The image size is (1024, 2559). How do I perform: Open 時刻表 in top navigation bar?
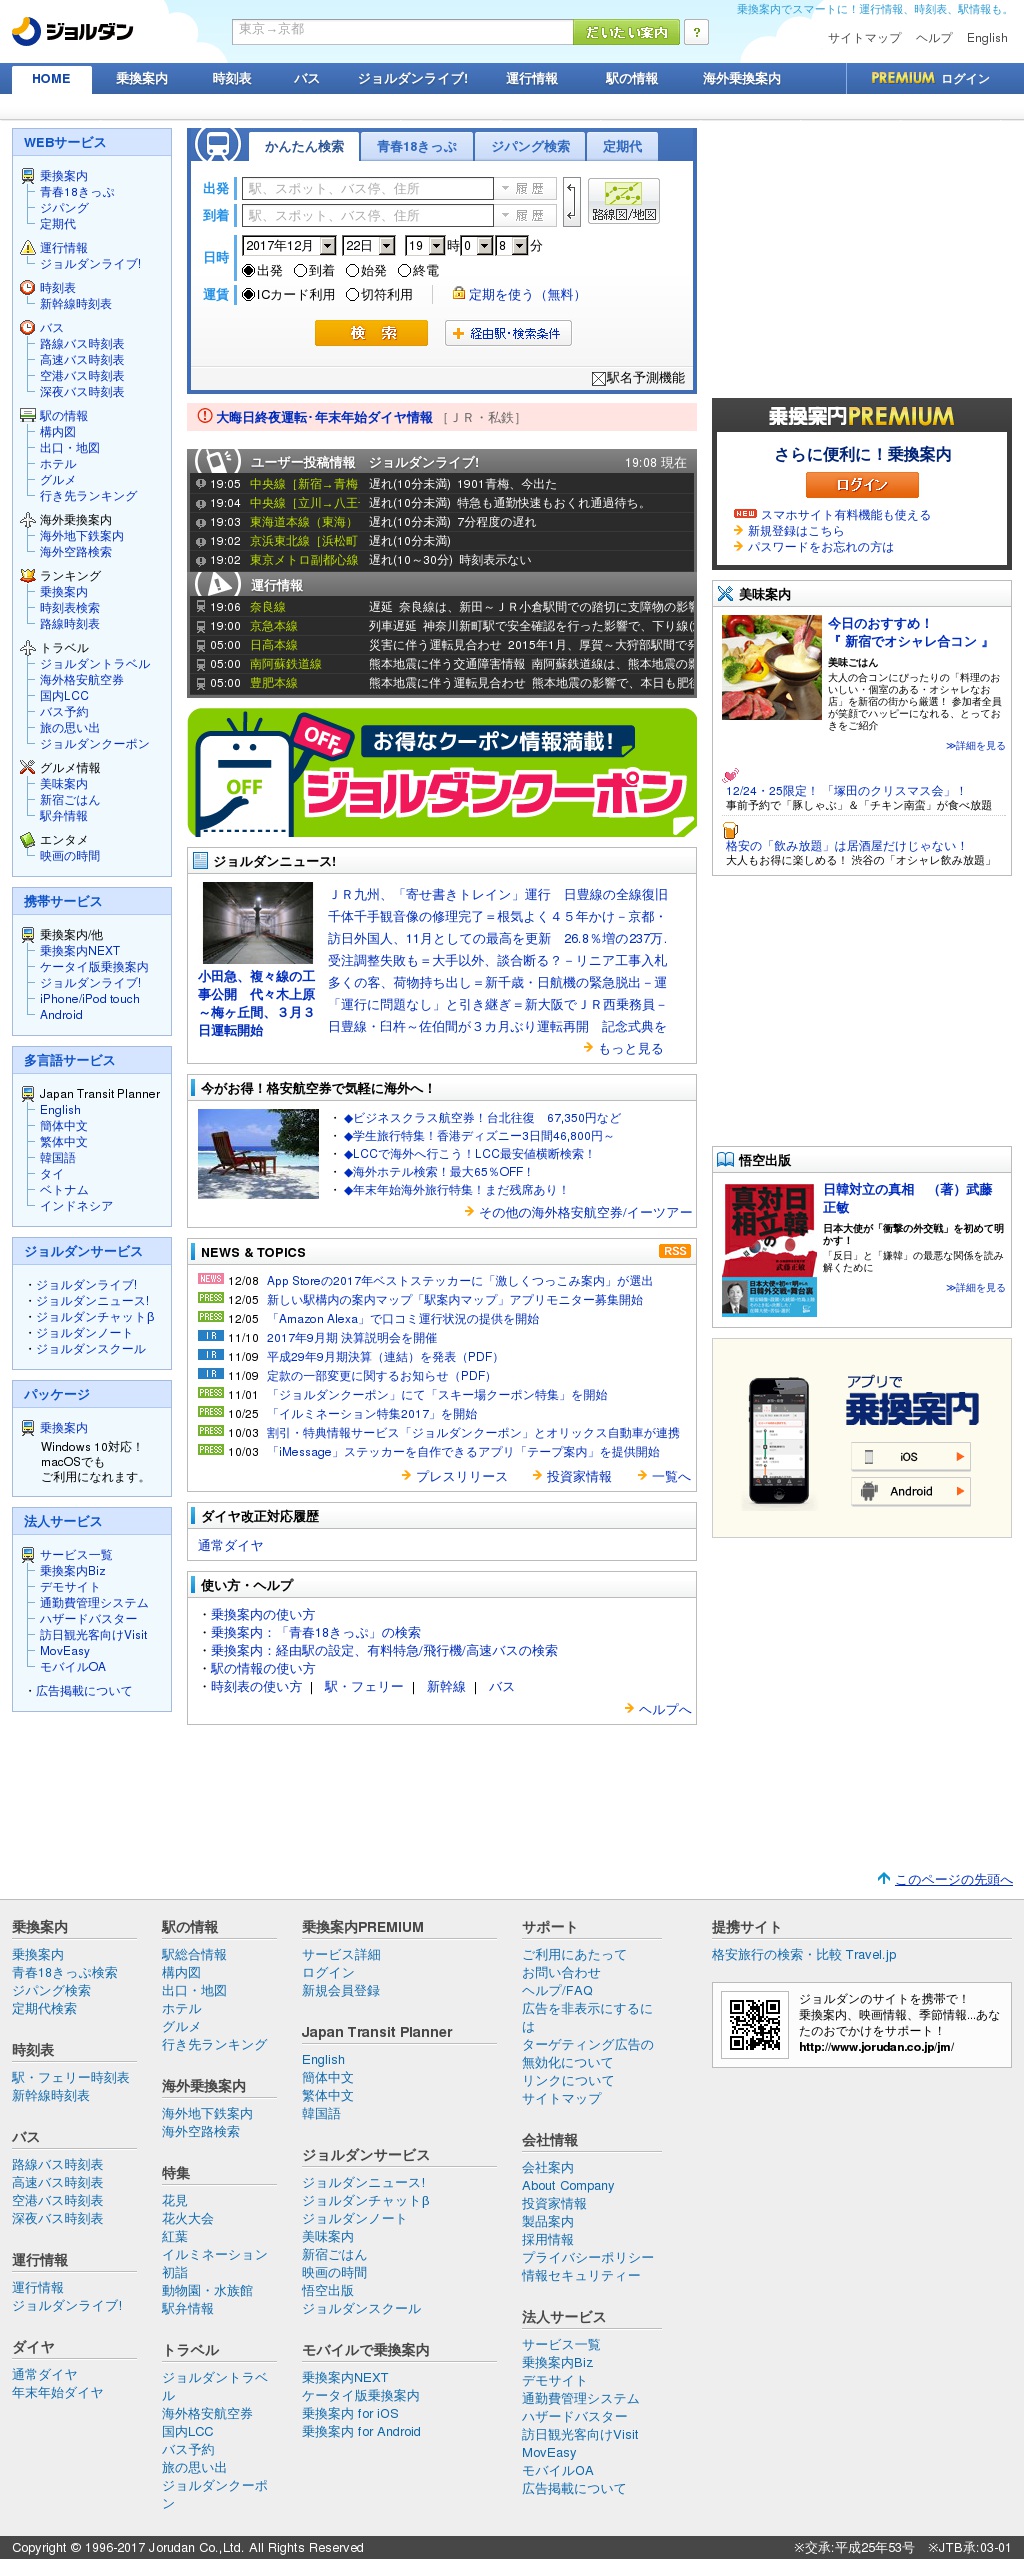[x=232, y=78]
